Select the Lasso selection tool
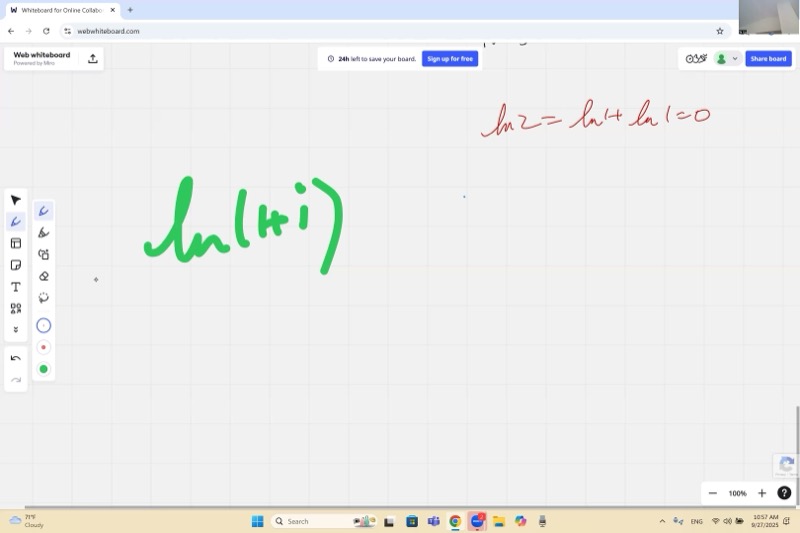800x533 pixels. 43,298
